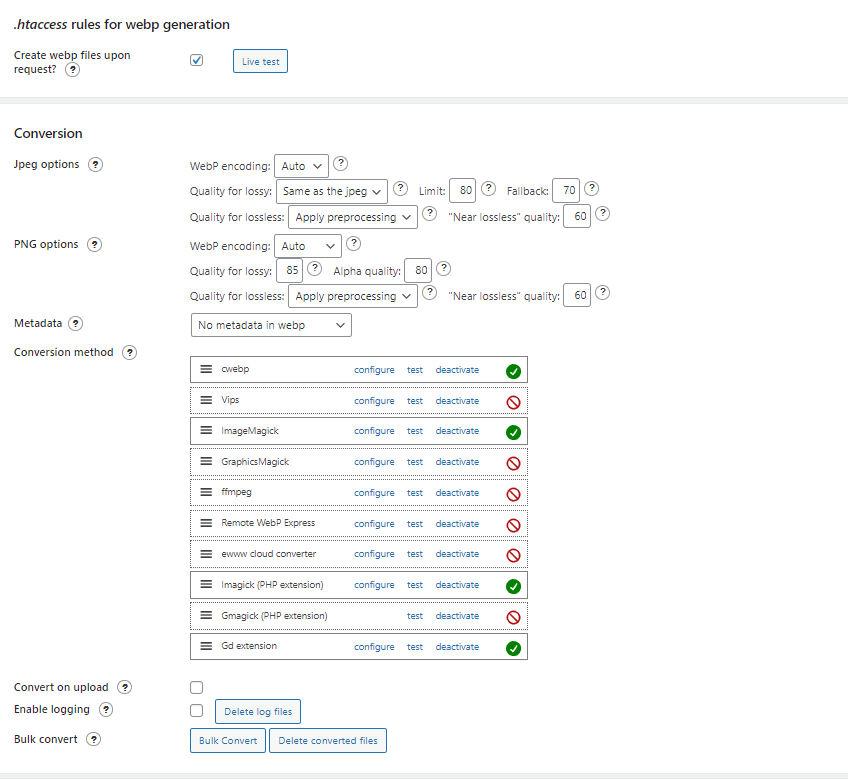Click drag handle of ImageMagick row

pyautogui.click(x=206, y=431)
